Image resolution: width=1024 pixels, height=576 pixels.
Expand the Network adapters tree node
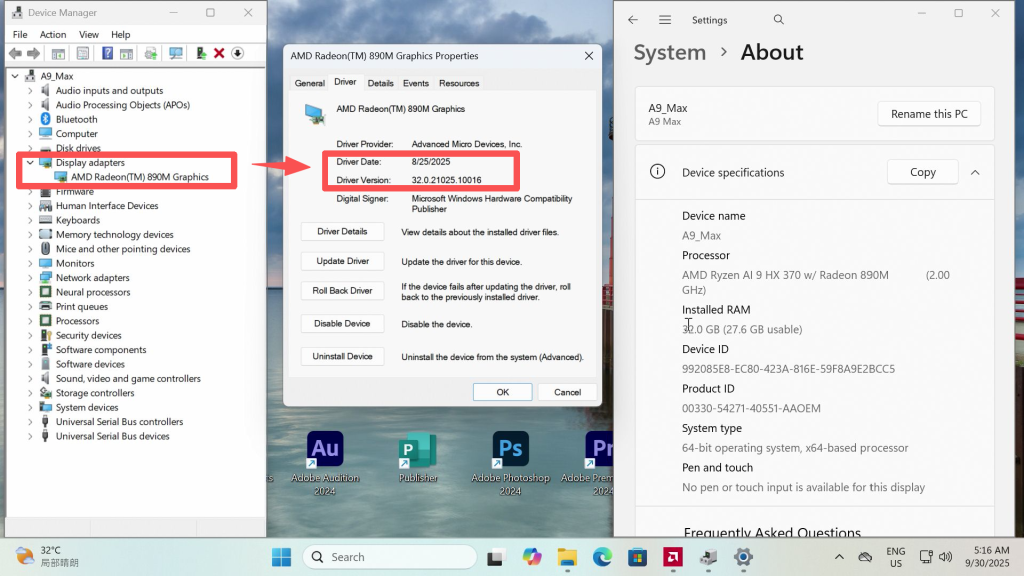pos(30,278)
